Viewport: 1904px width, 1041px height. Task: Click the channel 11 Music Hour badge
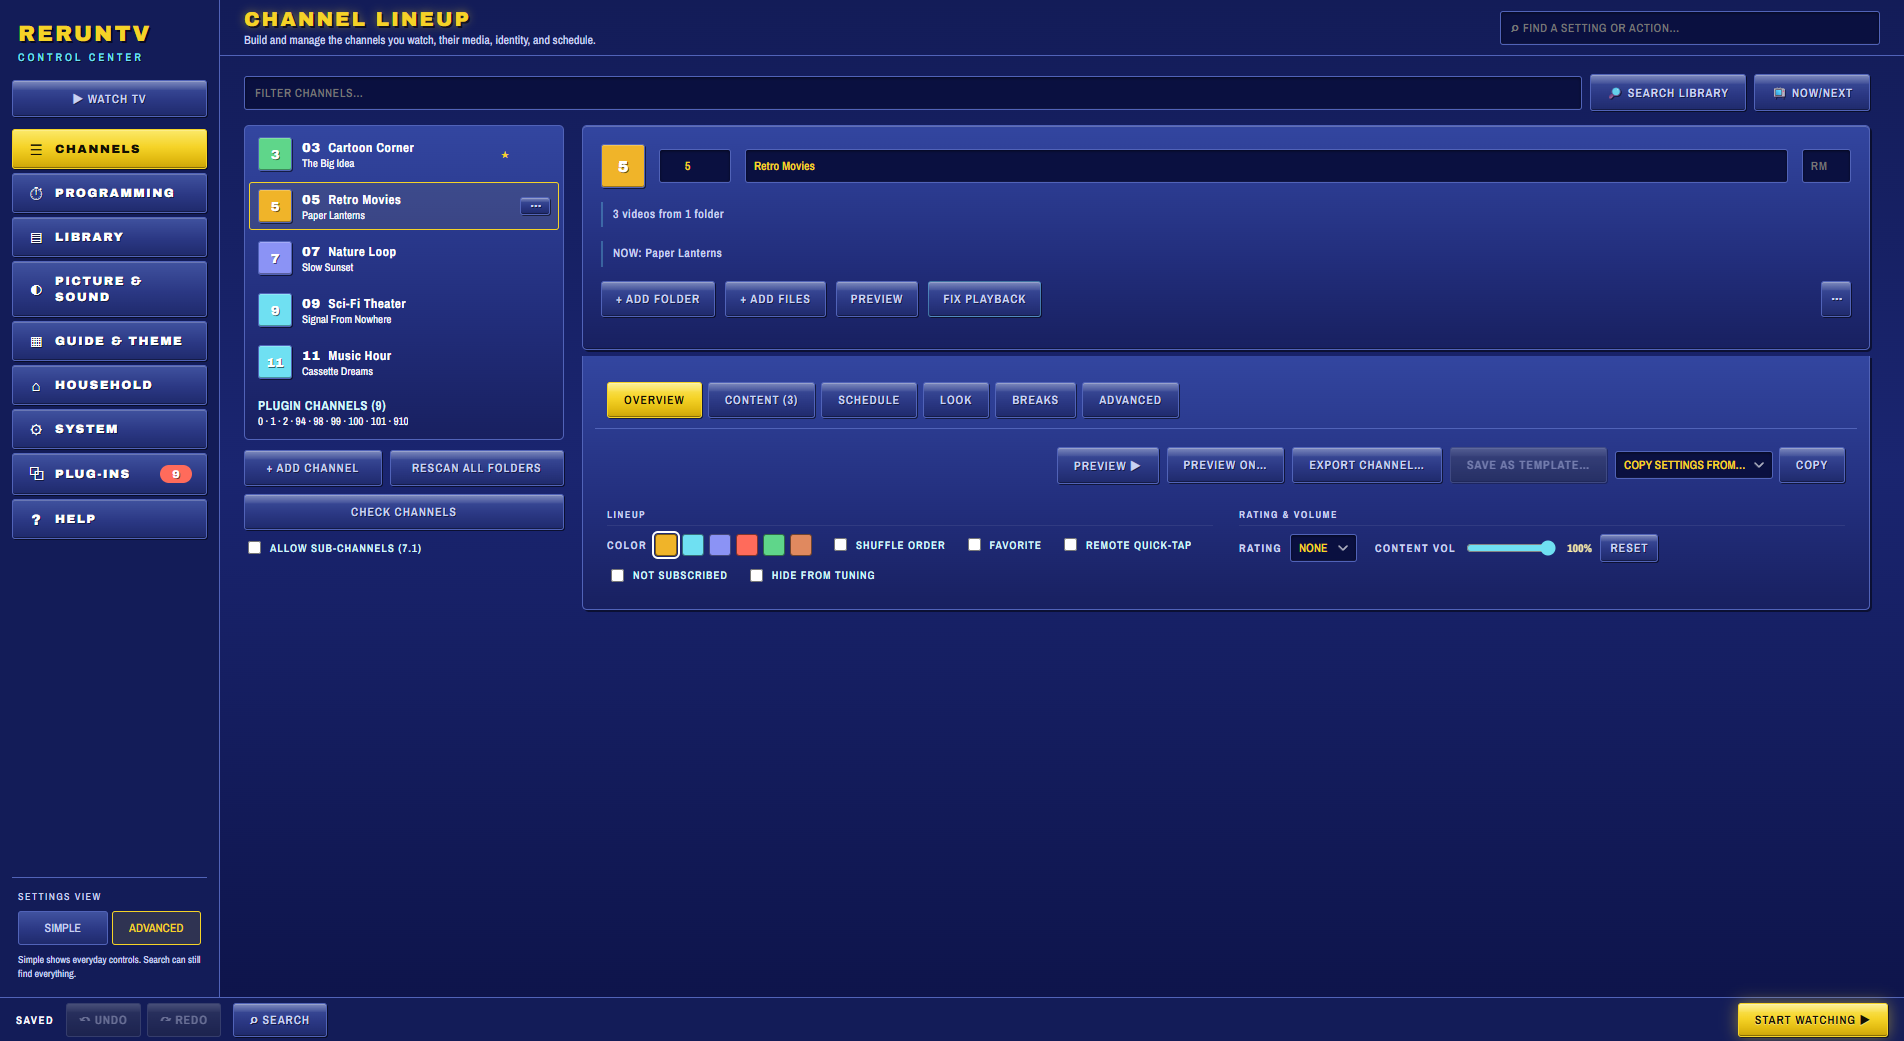[275, 362]
